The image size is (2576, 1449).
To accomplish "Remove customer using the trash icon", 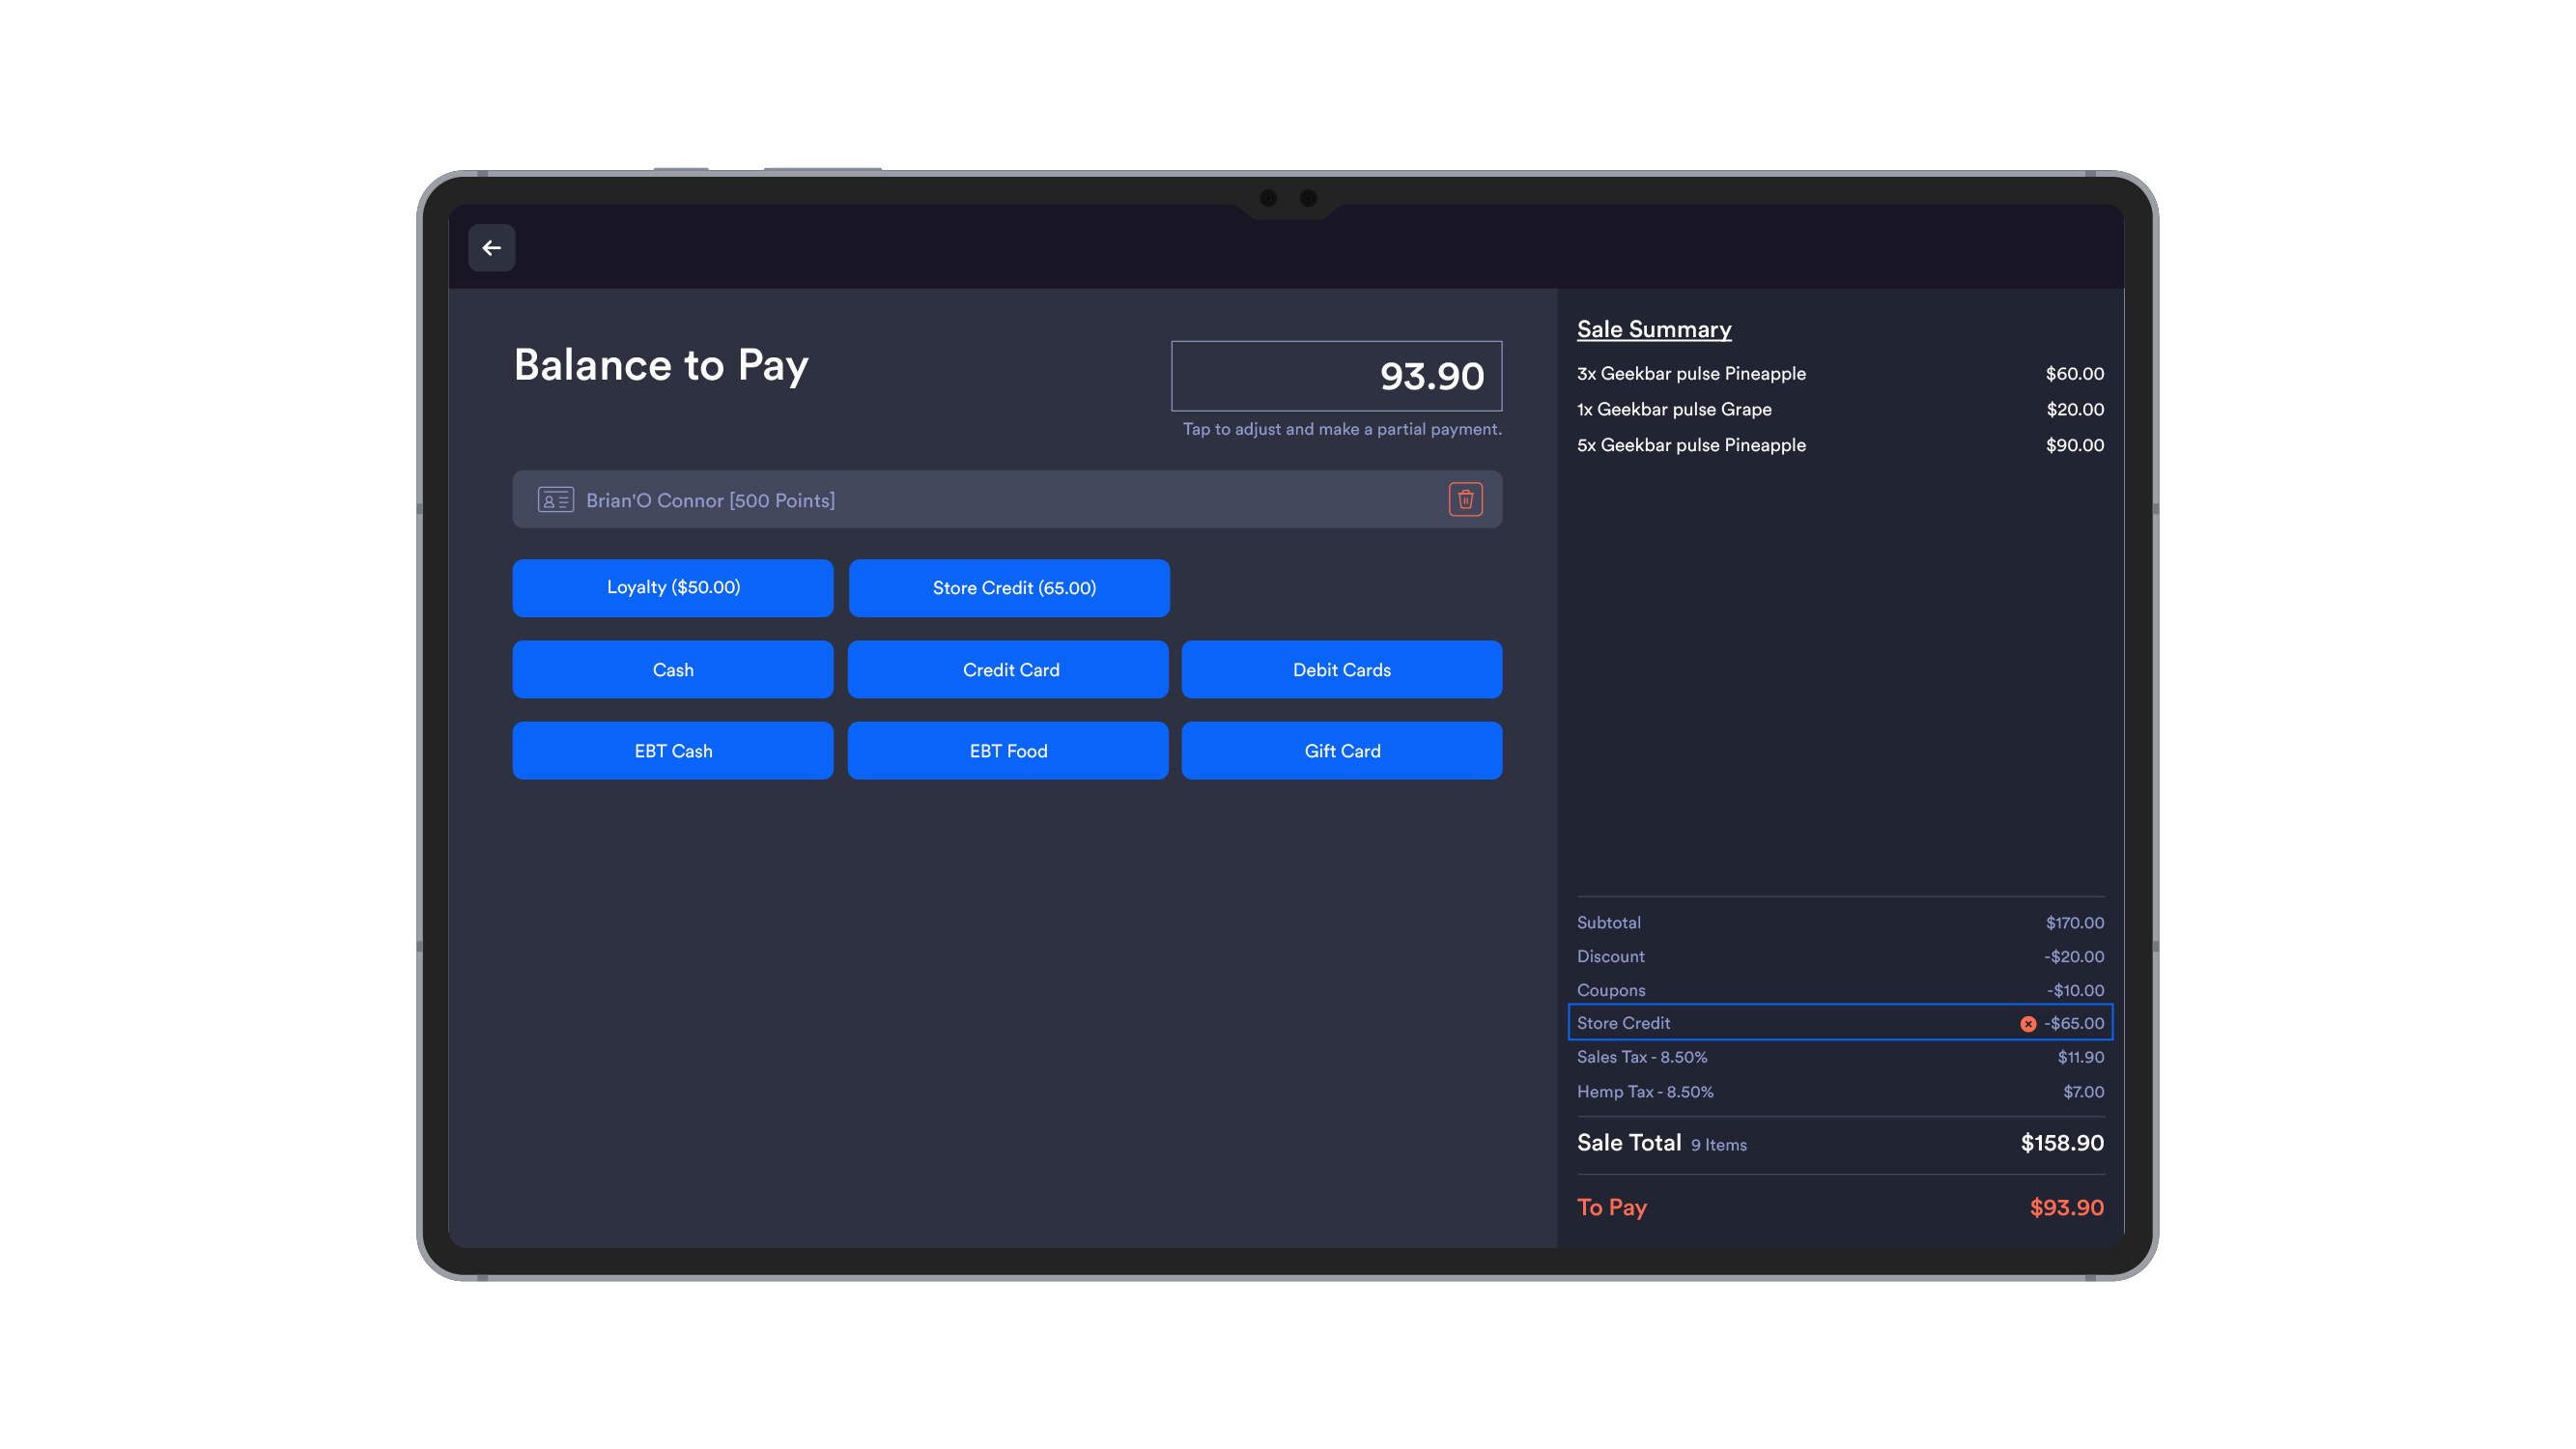I will tap(1466, 499).
